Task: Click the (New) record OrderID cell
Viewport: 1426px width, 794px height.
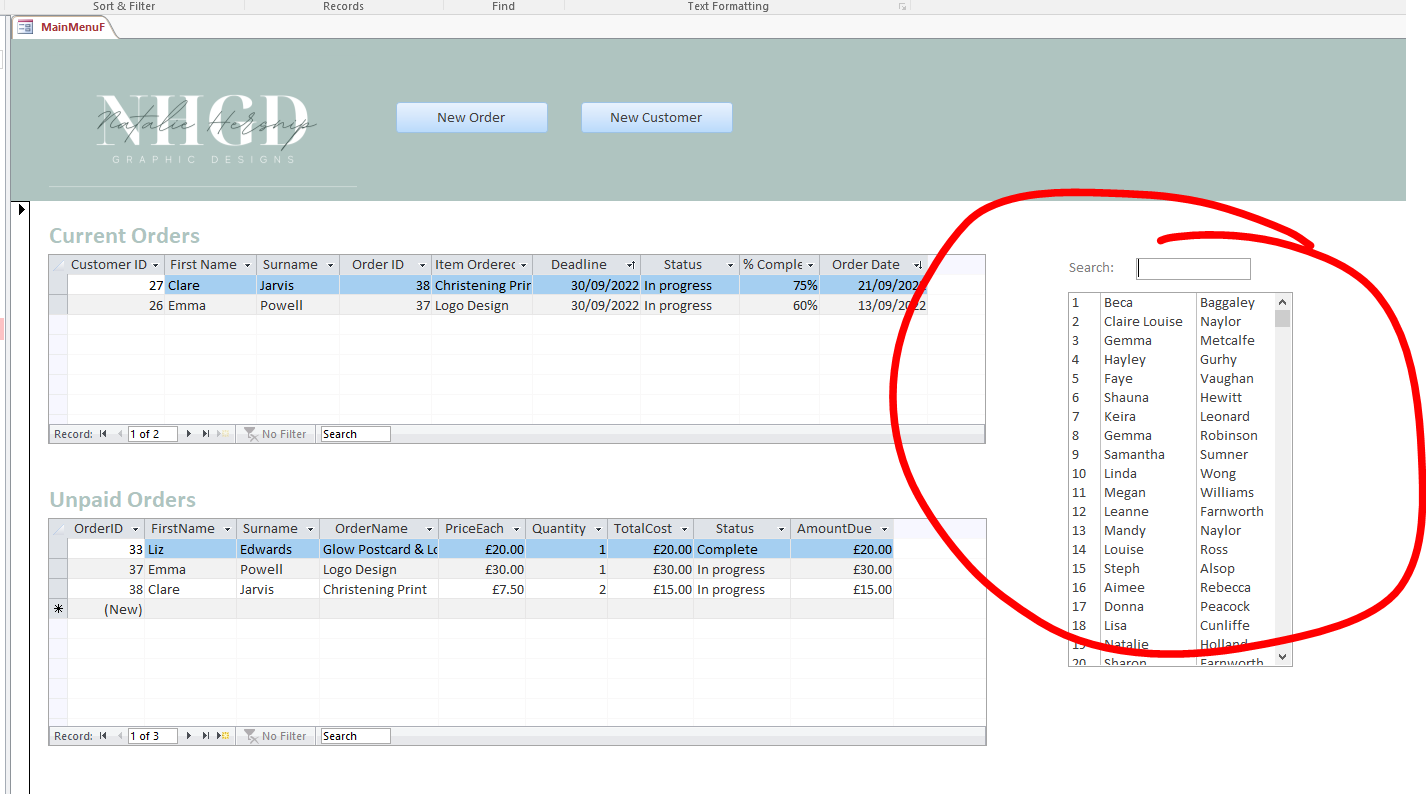Action: point(106,609)
